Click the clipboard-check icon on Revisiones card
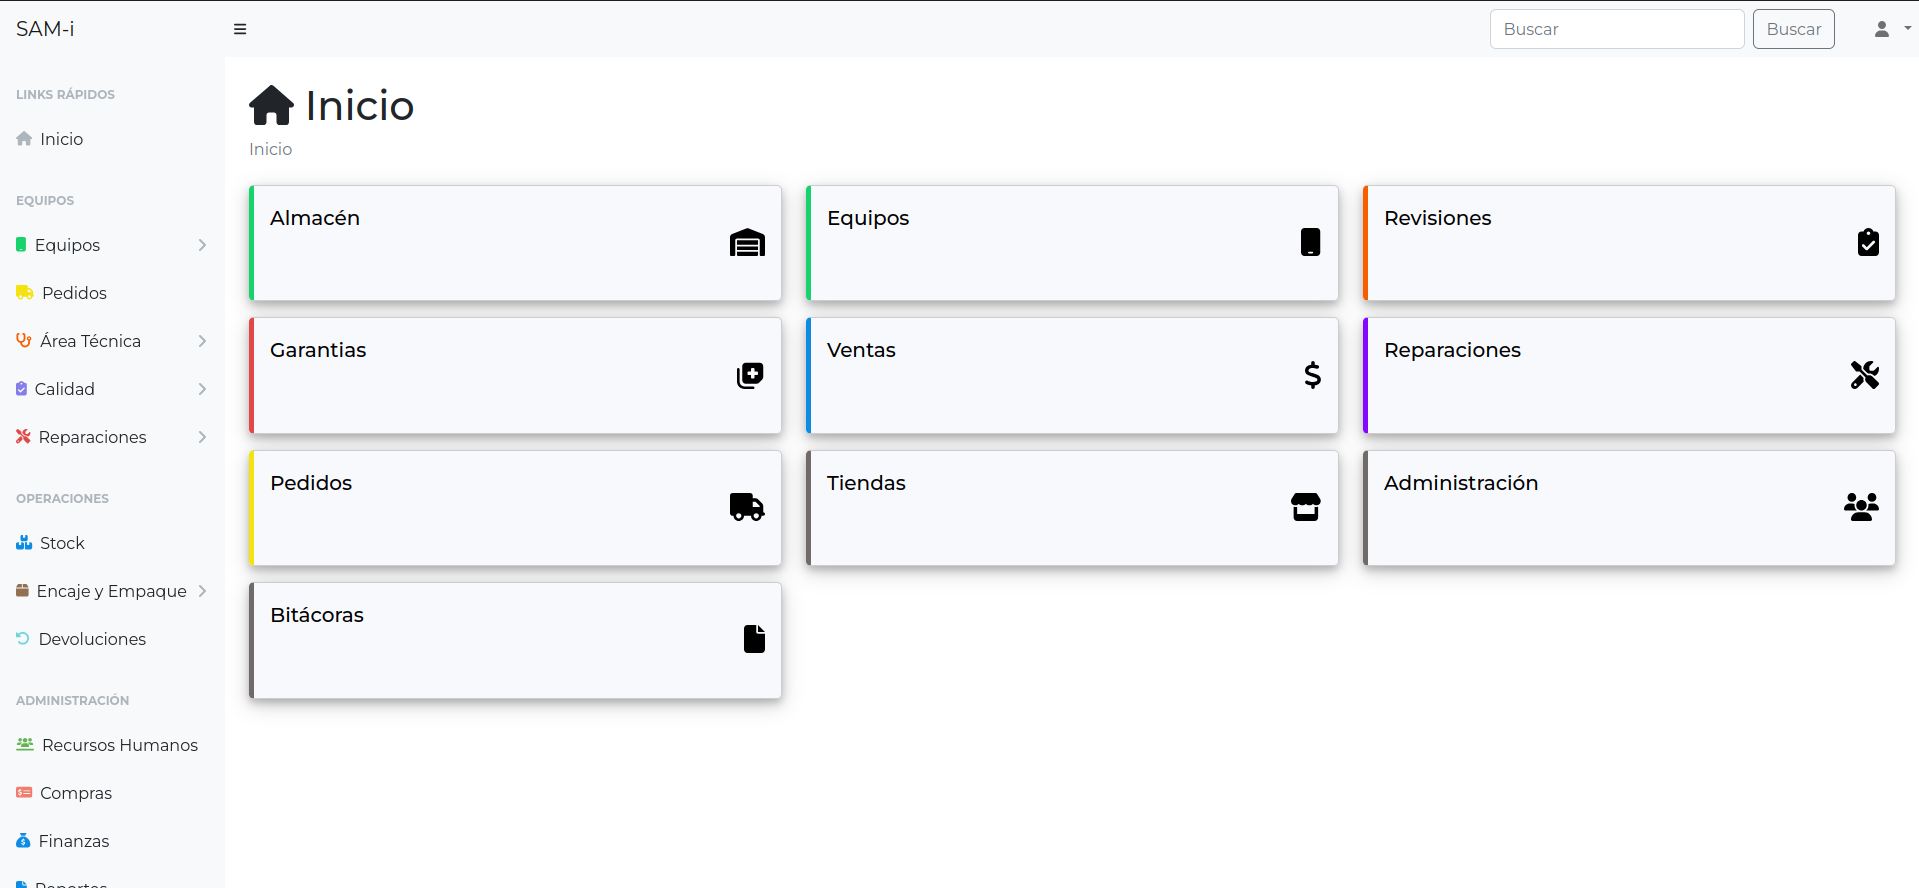 [x=1868, y=243]
